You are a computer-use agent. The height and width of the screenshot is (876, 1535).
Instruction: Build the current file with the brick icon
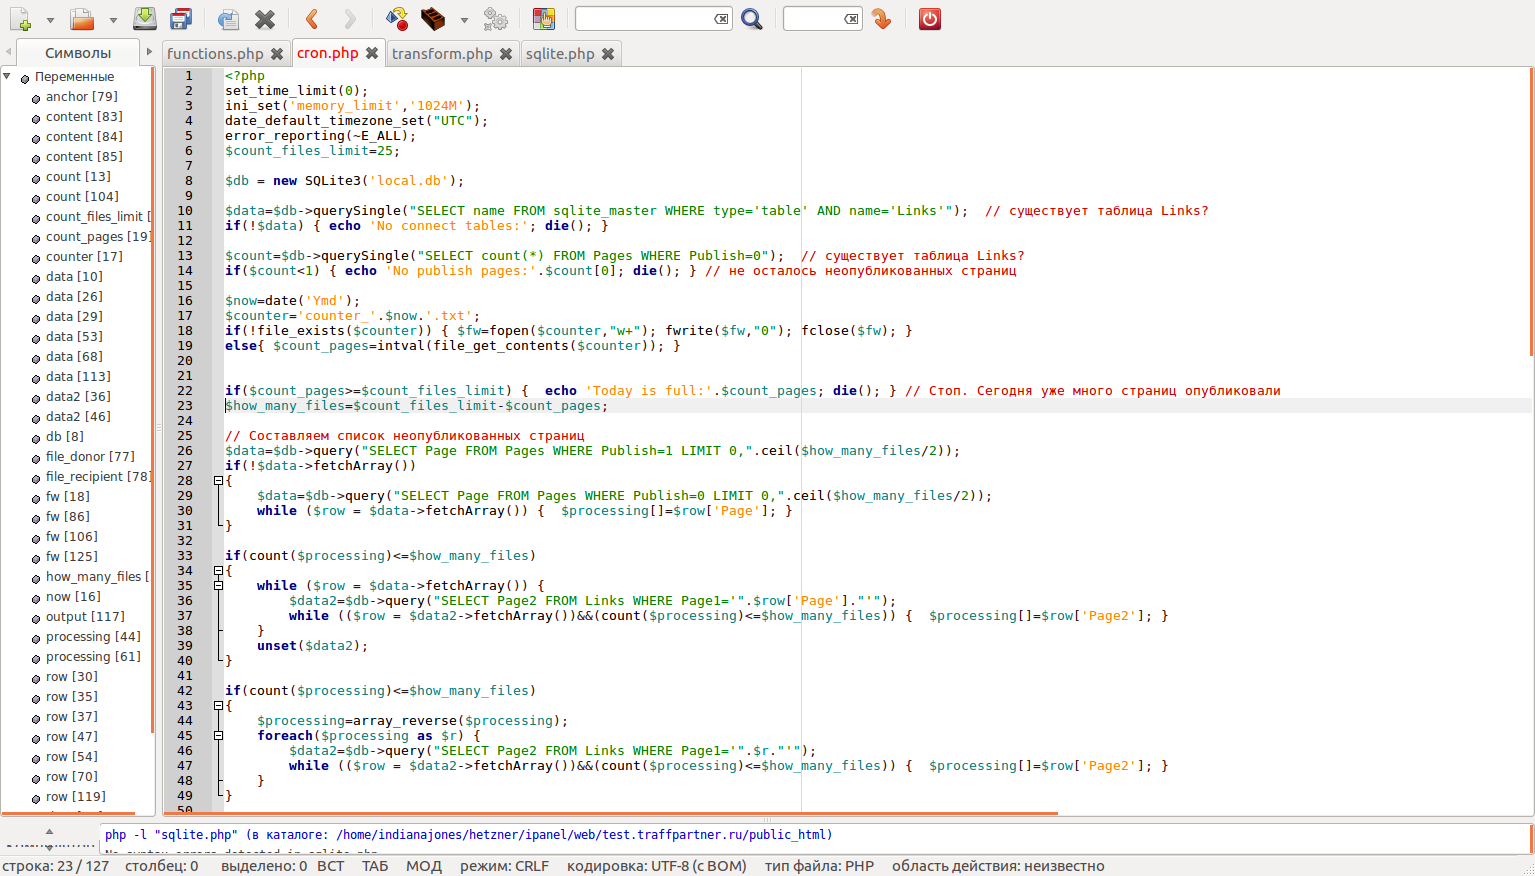[433, 19]
